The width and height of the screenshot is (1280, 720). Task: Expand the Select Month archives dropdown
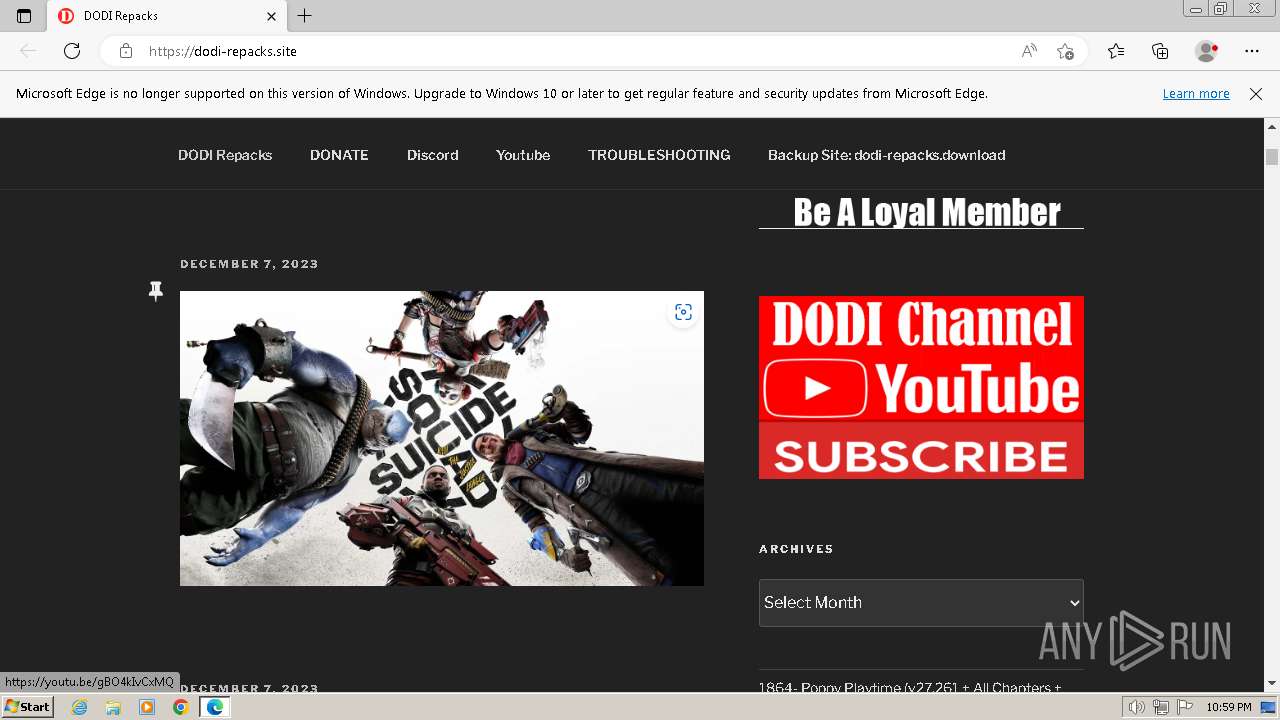click(921, 603)
